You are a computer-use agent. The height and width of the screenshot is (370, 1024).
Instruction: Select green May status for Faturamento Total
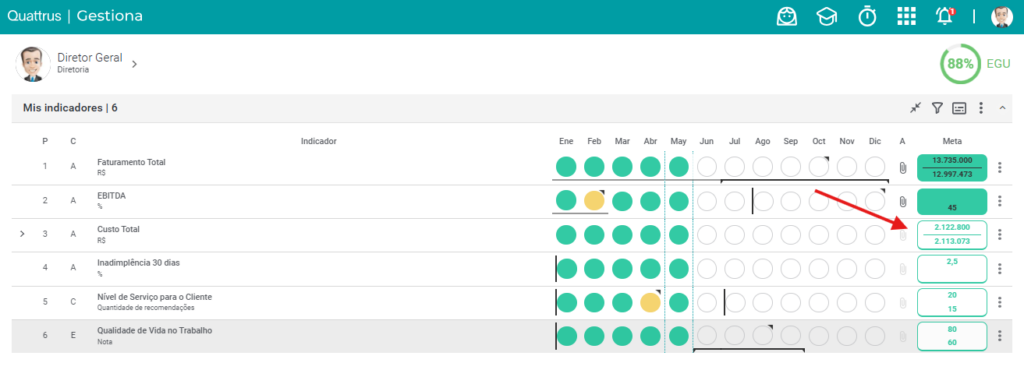coord(679,167)
